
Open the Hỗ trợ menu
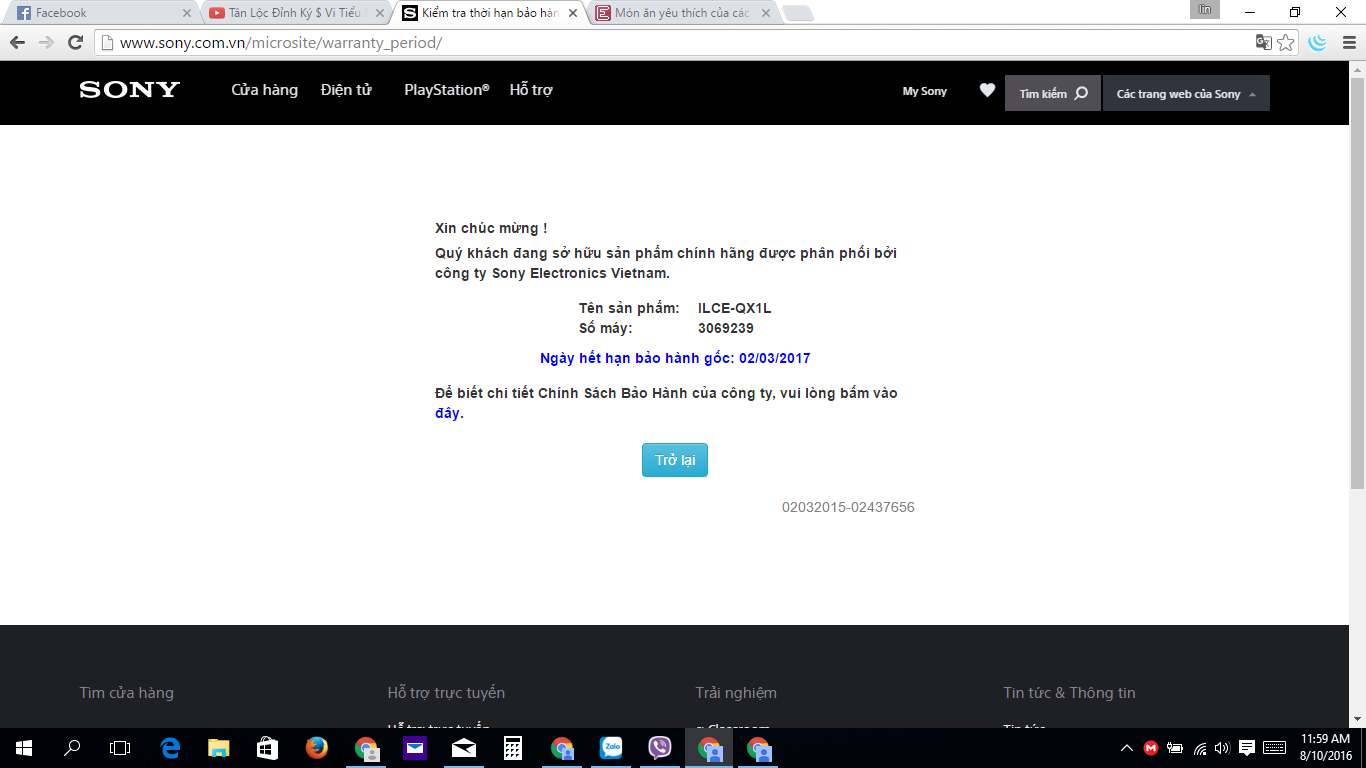531,90
